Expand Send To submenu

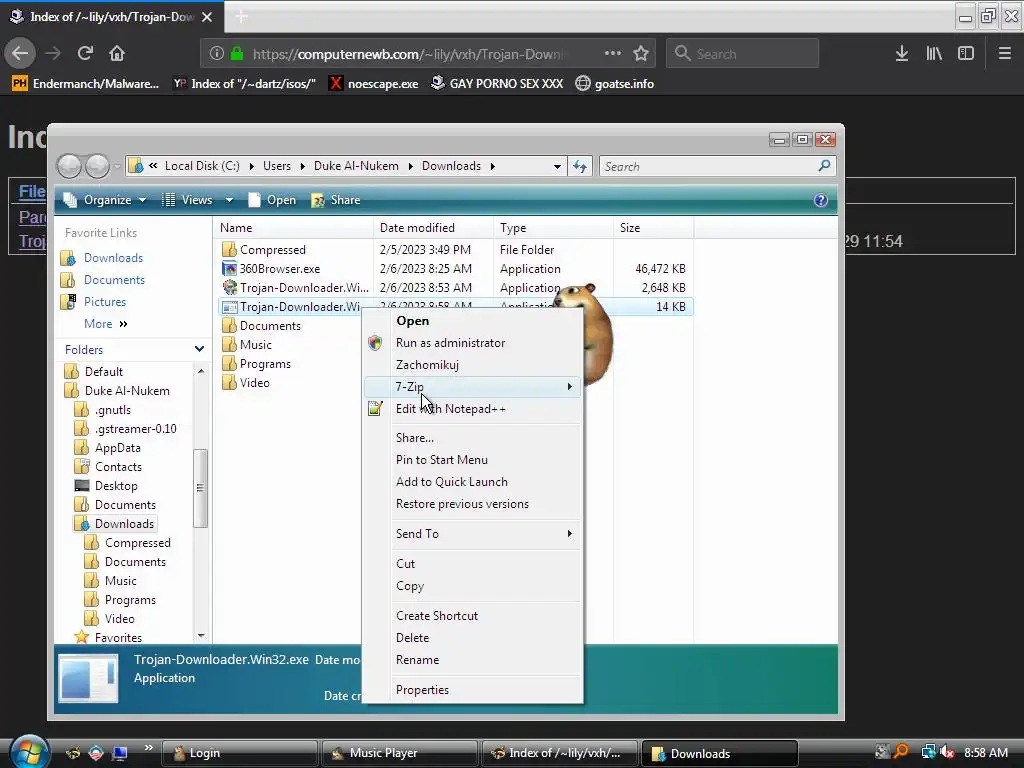pos(472,534)
